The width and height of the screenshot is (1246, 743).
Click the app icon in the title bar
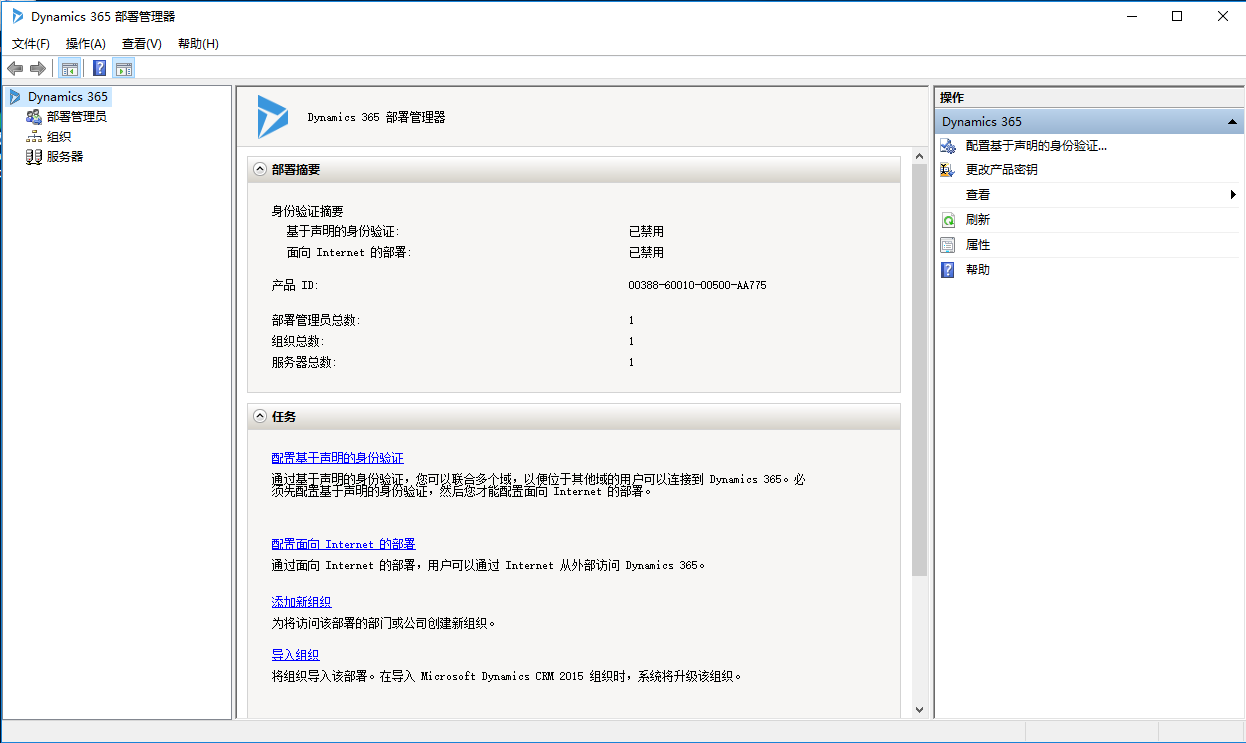point(18,16)
